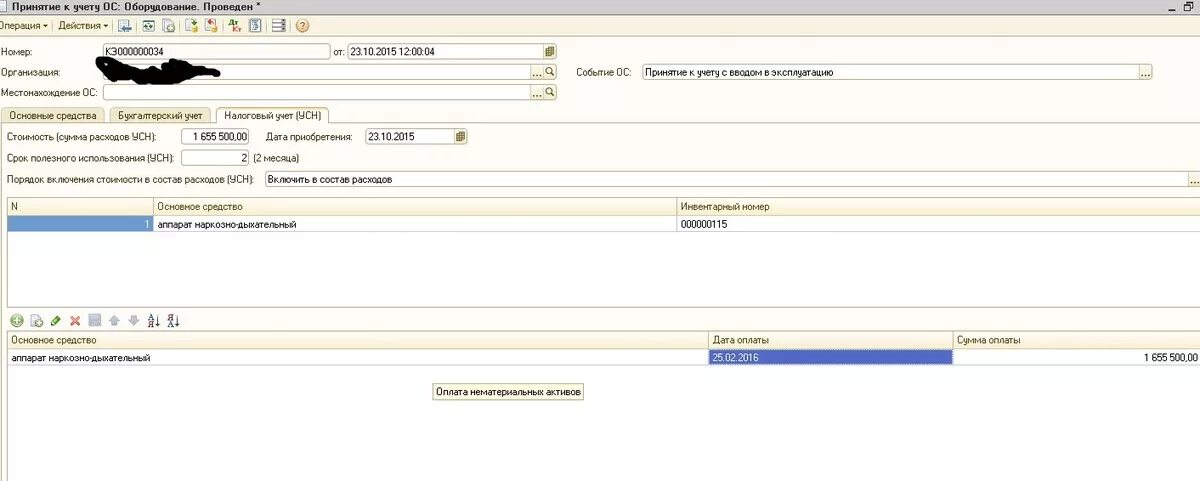Click magnifier open icon for Организация
The width and height of the screenshot is (1200, 481).
[x=549, y=72]
